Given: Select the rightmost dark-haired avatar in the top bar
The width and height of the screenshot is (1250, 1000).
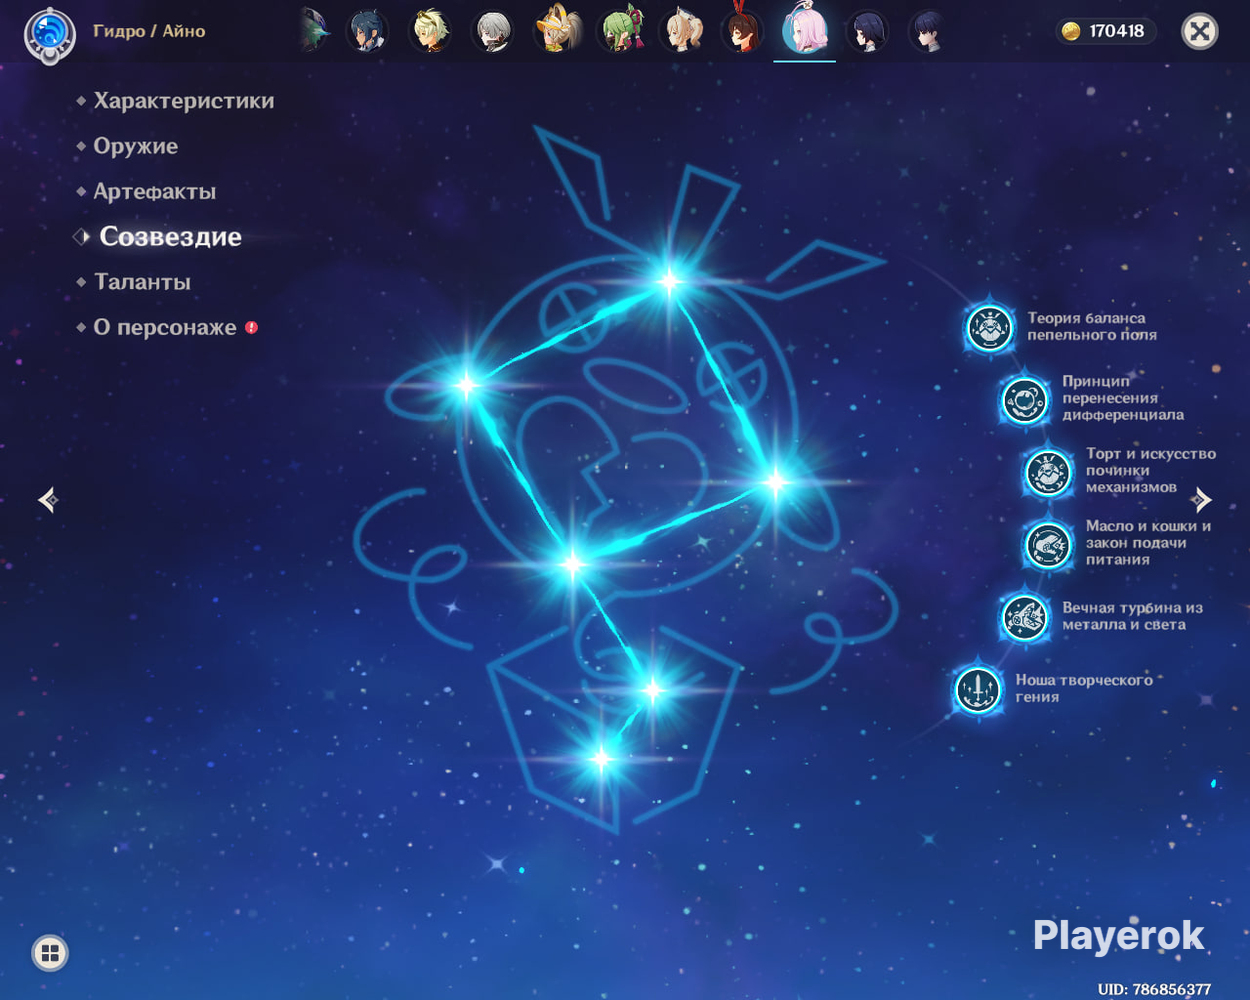Looking at the screenshot, I should coord(929,32).
